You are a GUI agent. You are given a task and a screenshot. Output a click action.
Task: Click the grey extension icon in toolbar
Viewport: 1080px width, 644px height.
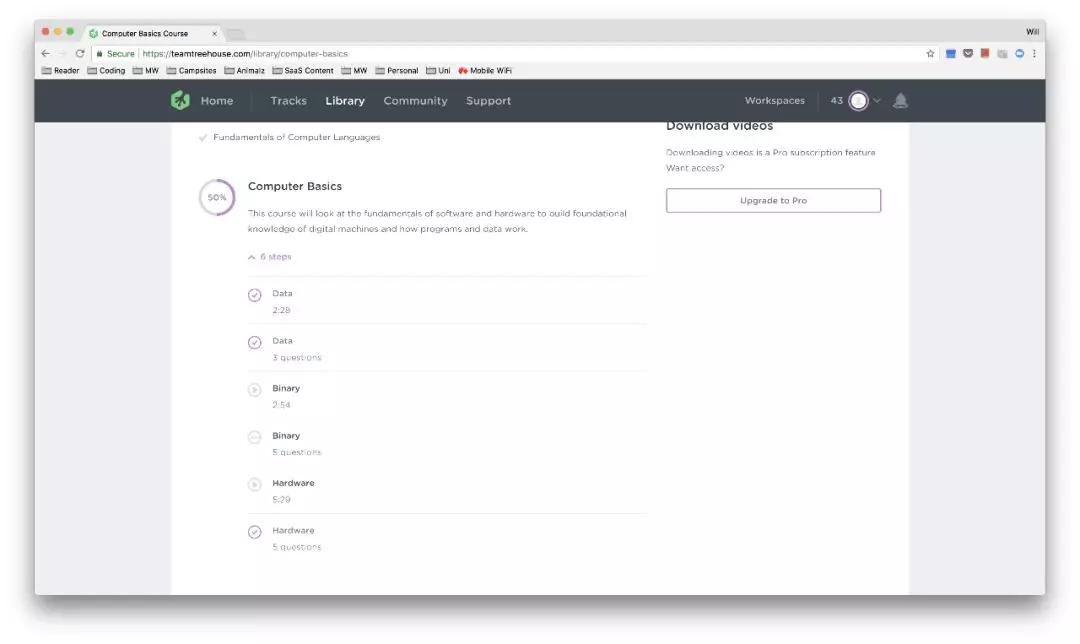click(1002, 54)
